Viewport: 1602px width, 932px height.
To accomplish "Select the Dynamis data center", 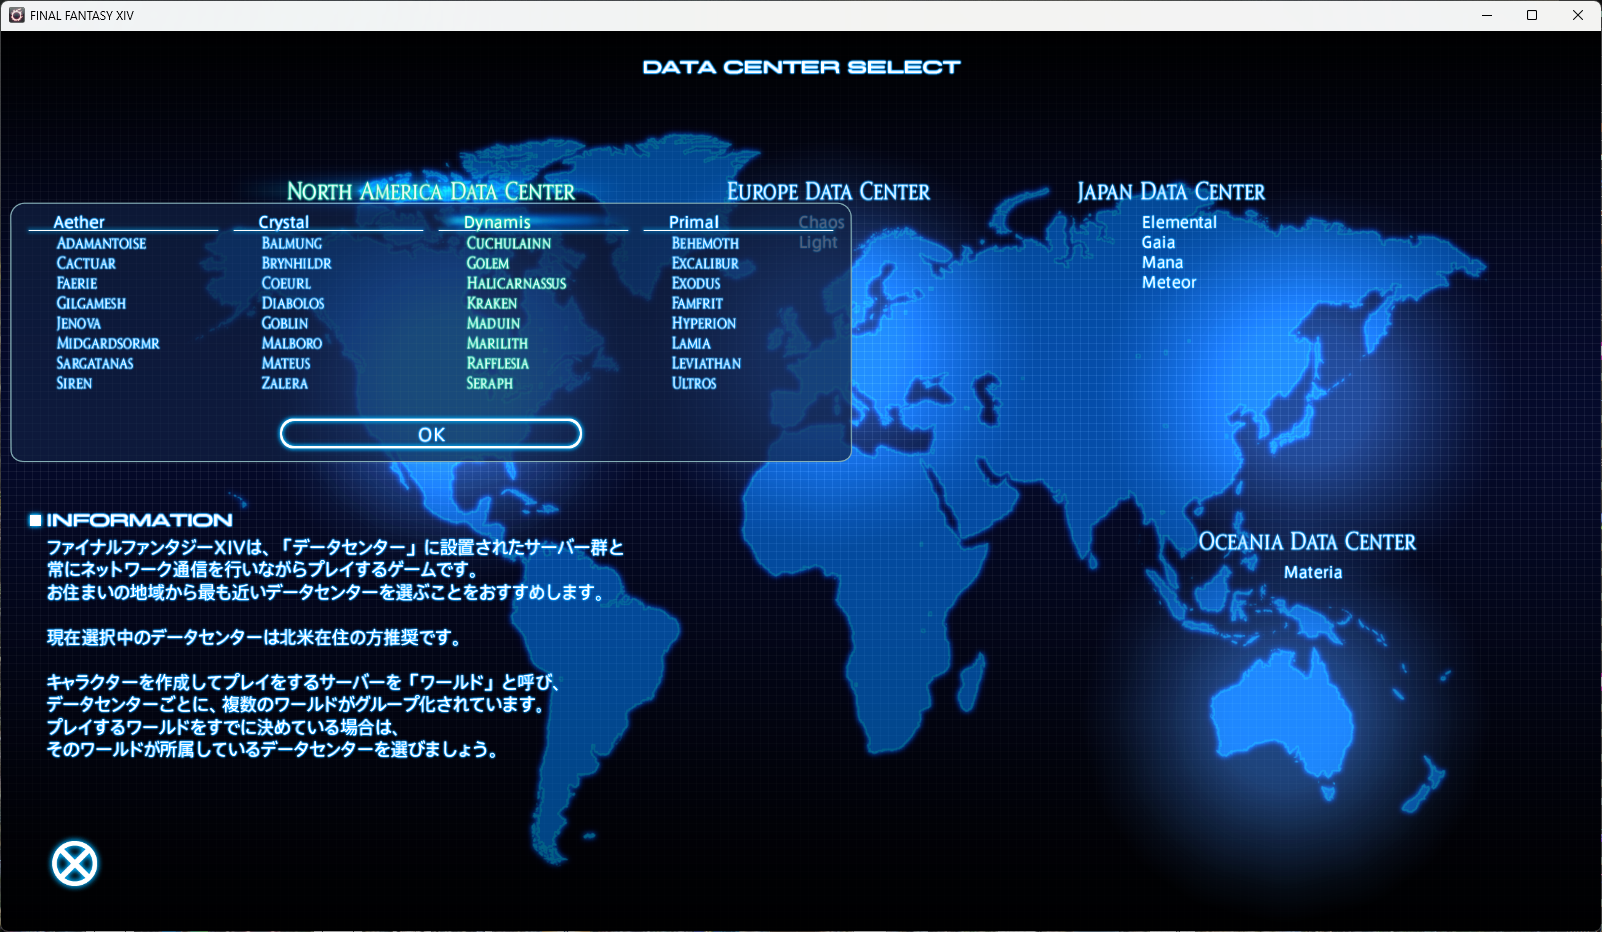I will 497,222.
